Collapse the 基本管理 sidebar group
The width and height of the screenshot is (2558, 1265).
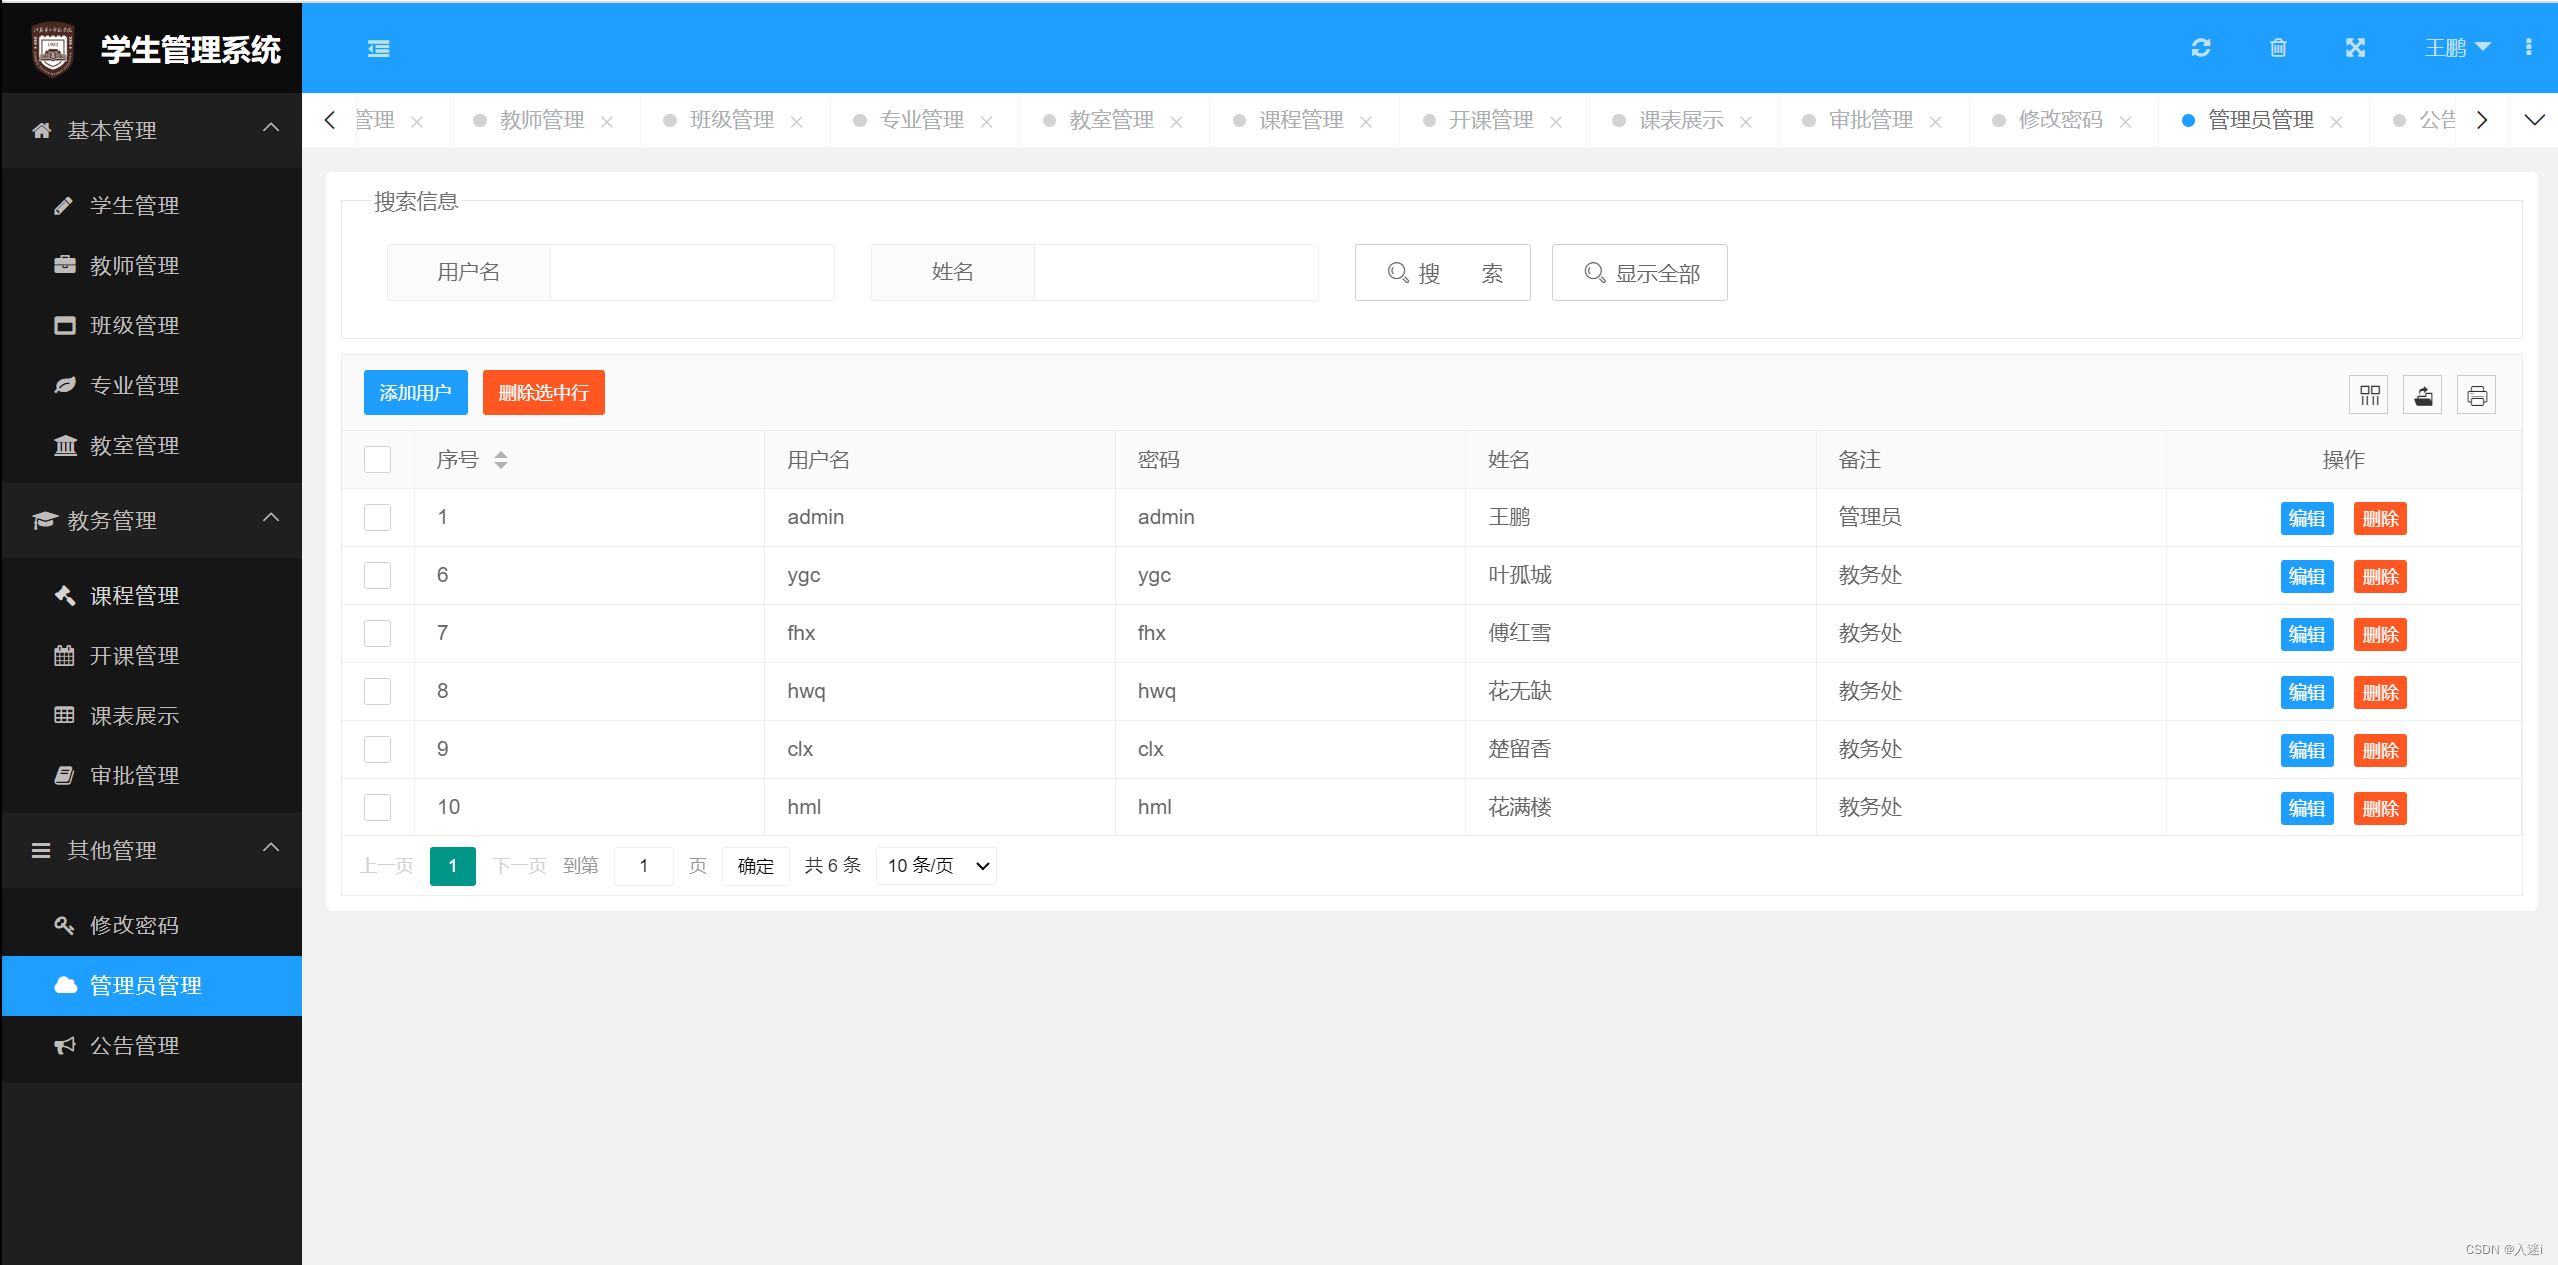point(152,131)
